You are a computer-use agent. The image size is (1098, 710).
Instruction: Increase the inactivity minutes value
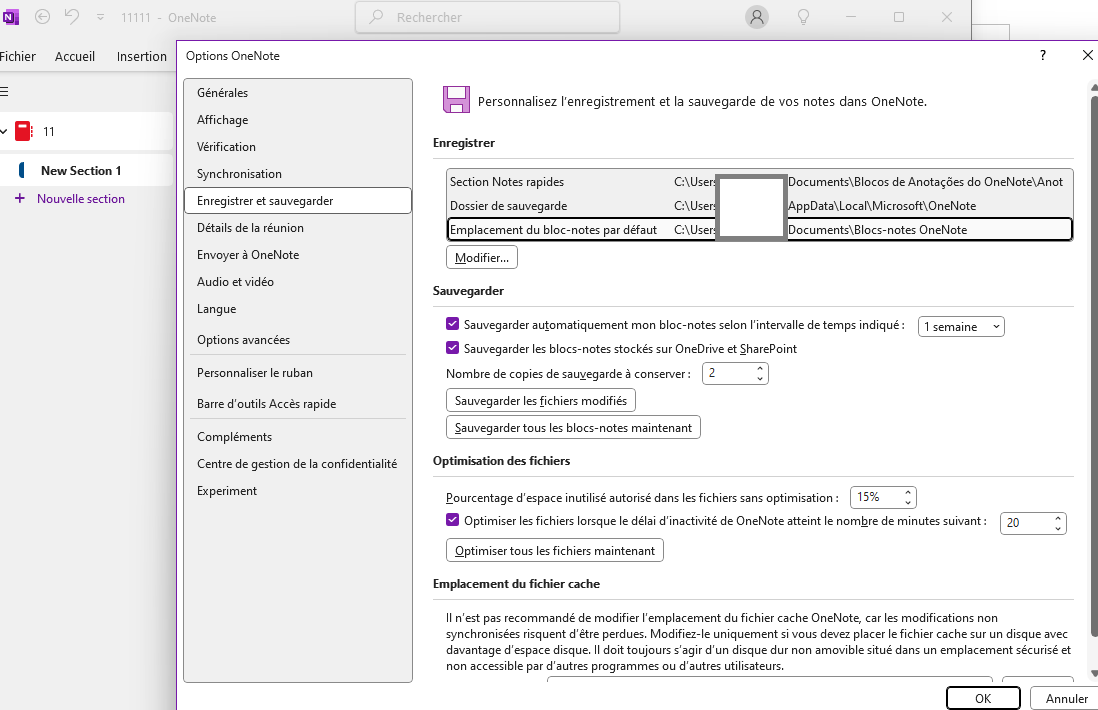[x=1057, y=518]
